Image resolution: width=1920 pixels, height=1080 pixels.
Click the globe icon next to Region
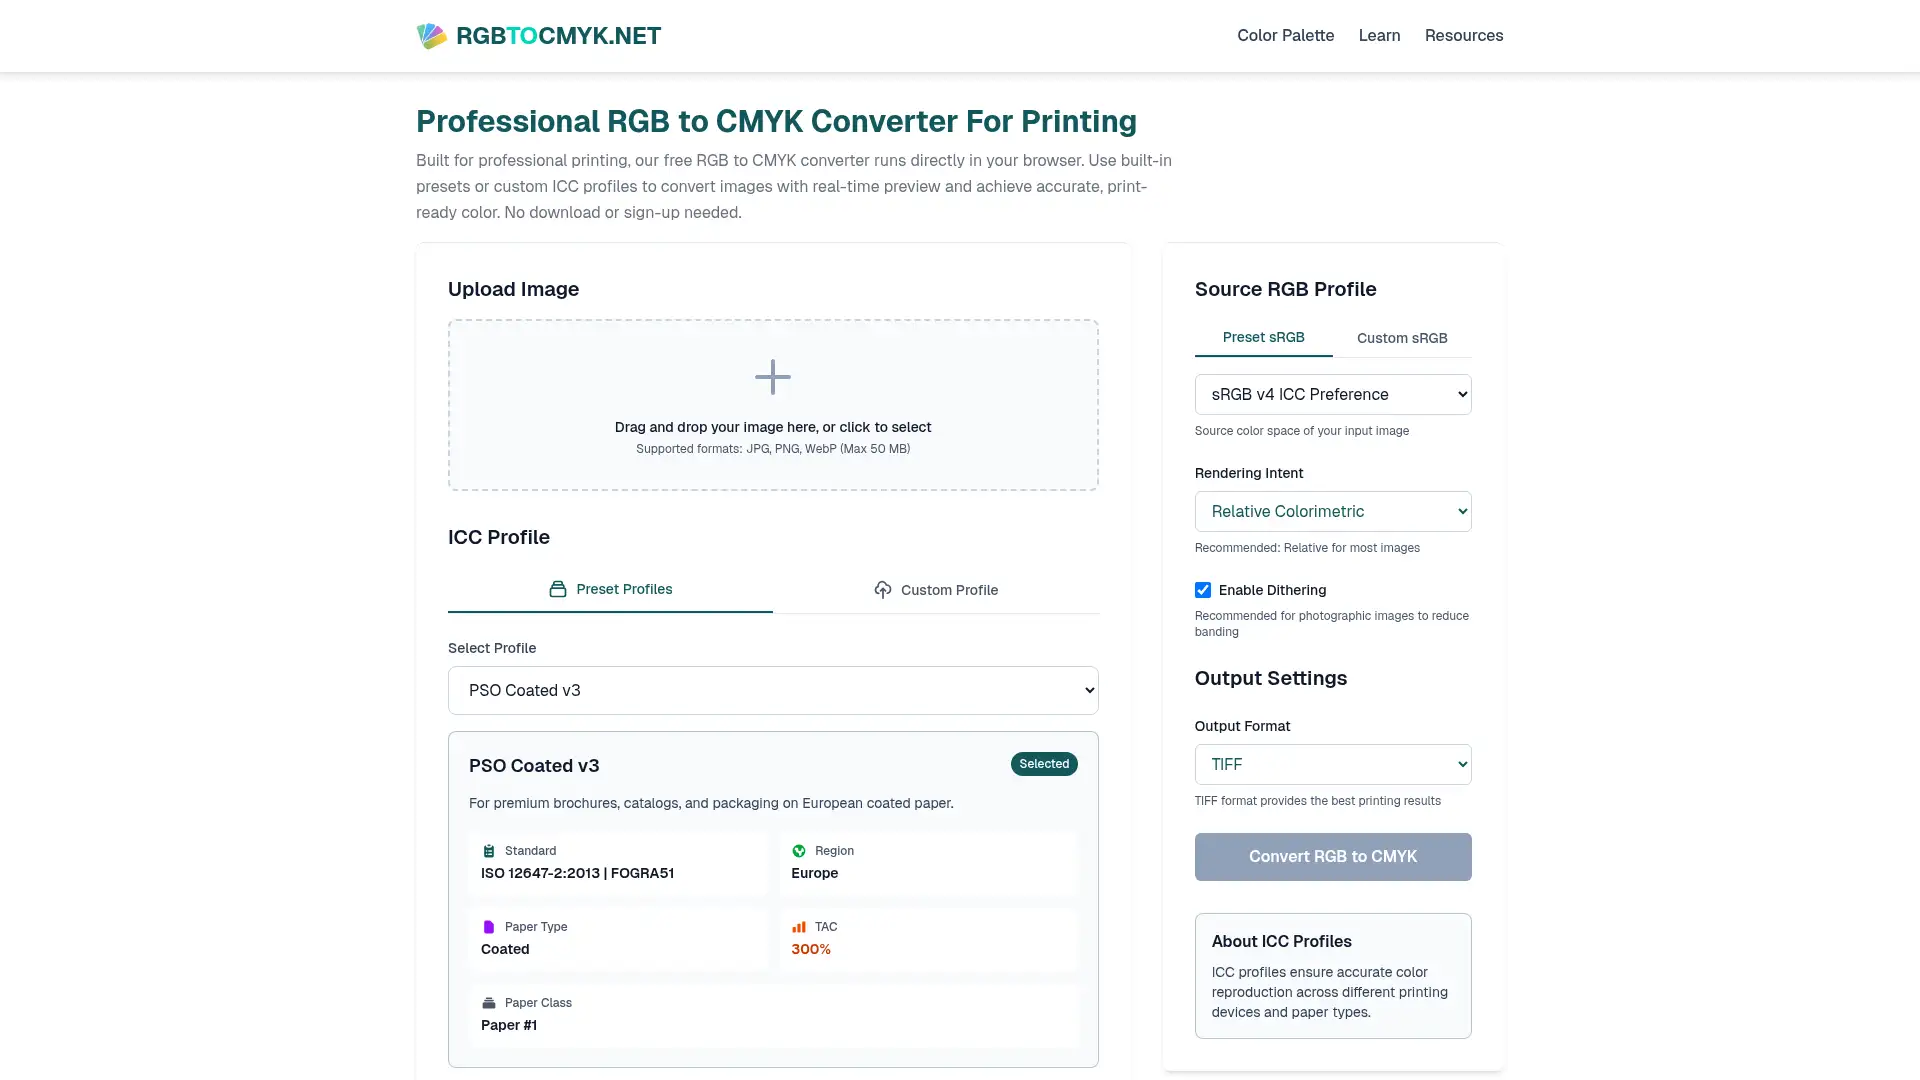800,850
